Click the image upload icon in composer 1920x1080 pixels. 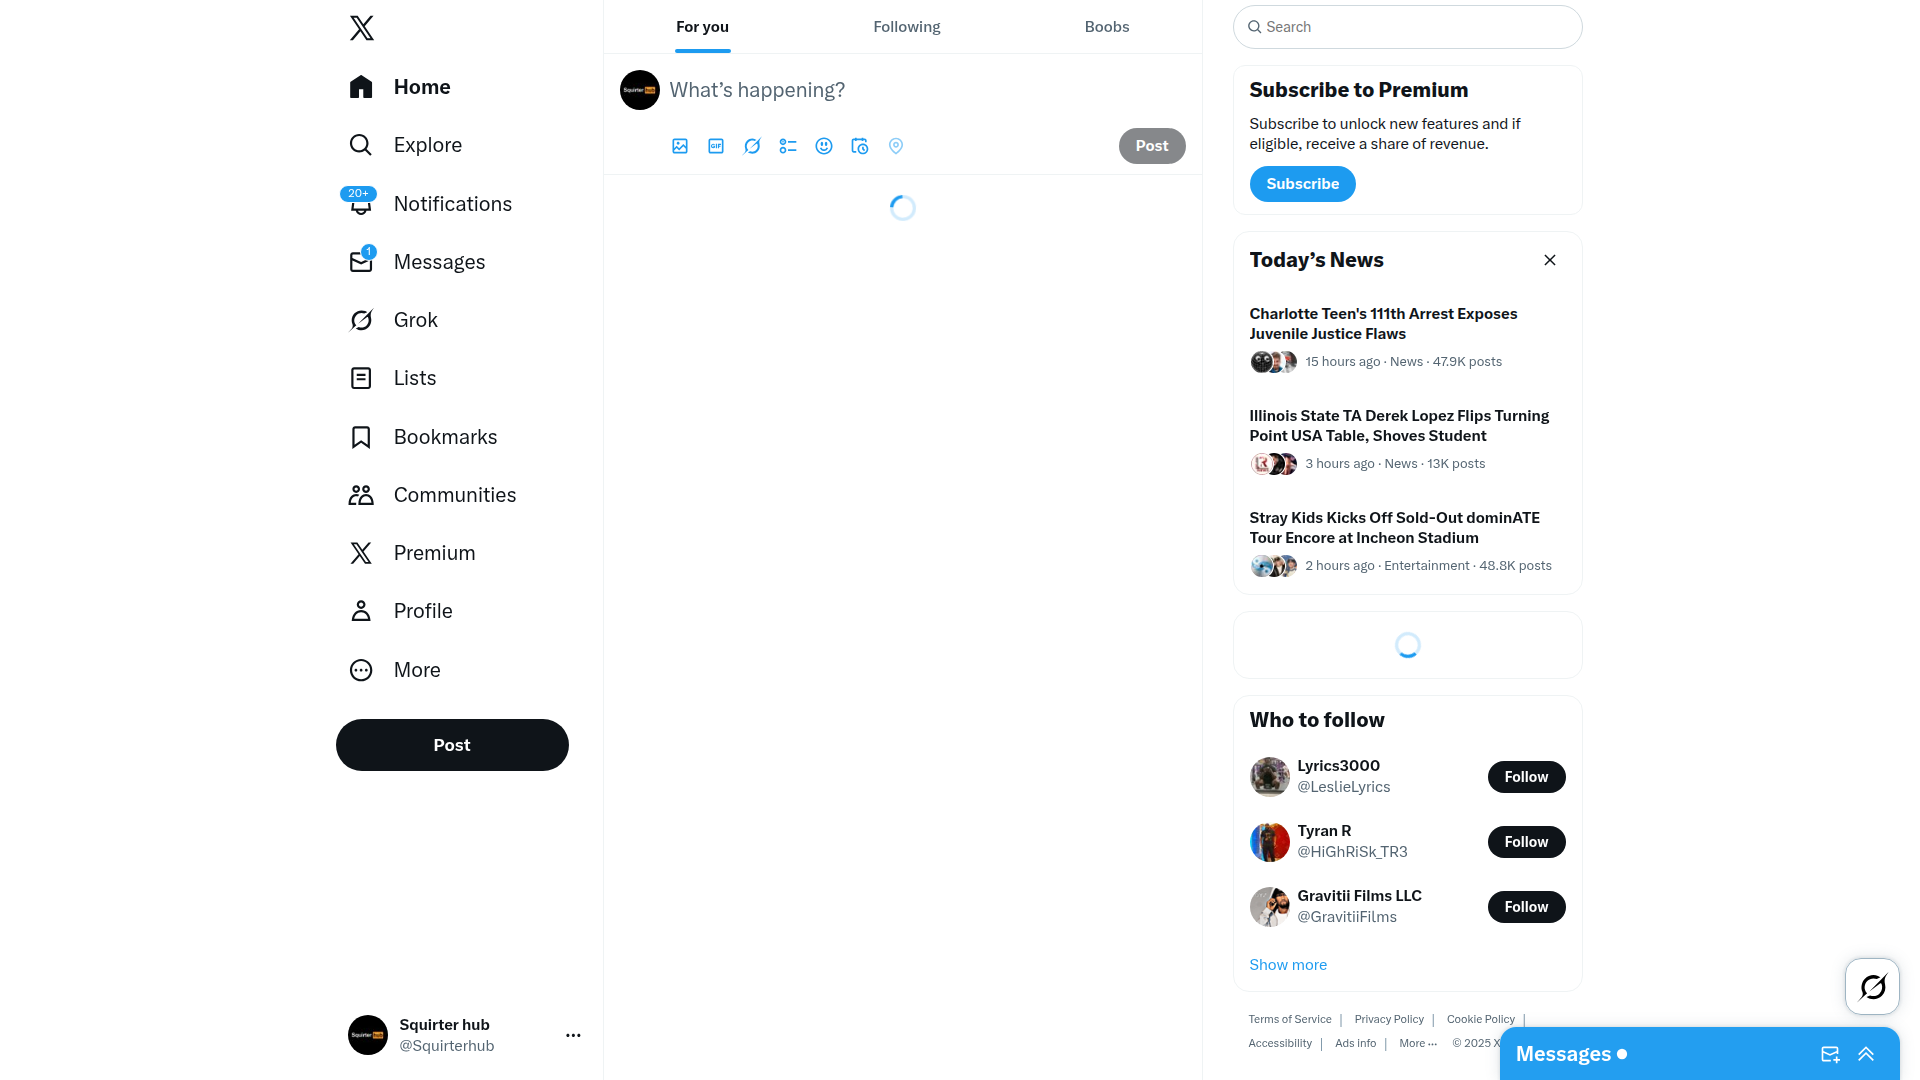tap(680, 146)
